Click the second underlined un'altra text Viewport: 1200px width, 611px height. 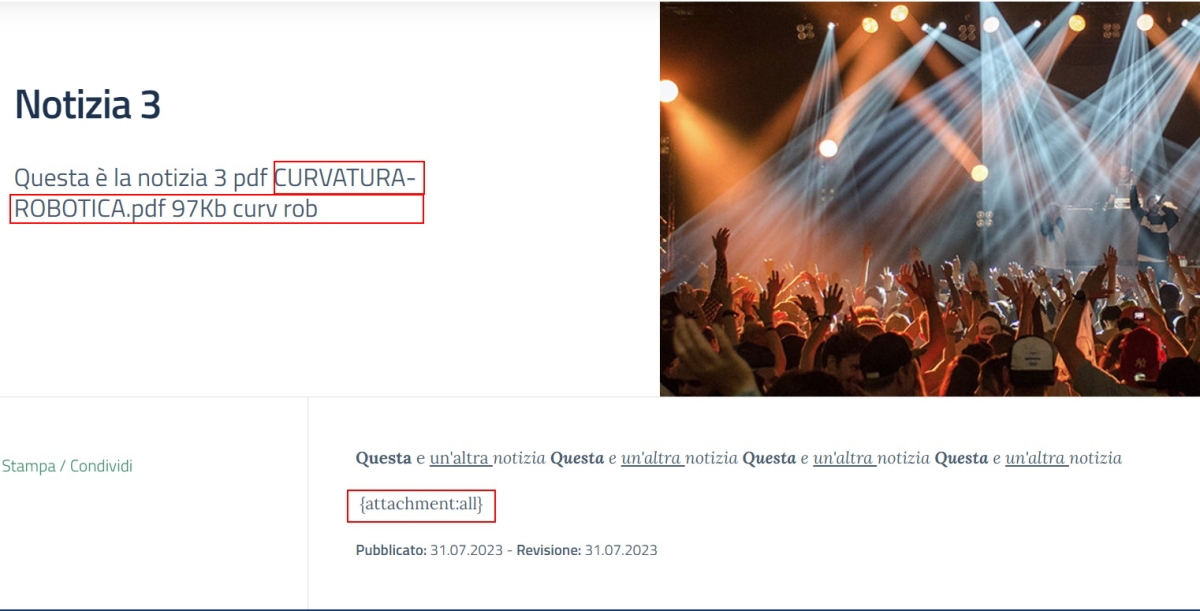point(651,458)
